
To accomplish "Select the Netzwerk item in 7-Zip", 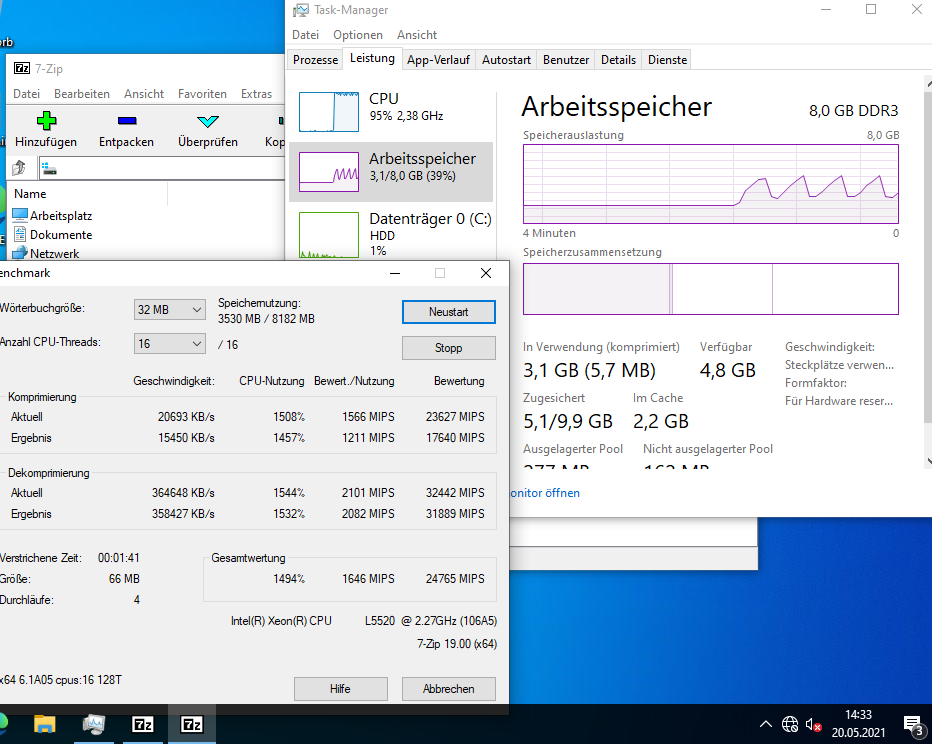I will tap(46, 253).
